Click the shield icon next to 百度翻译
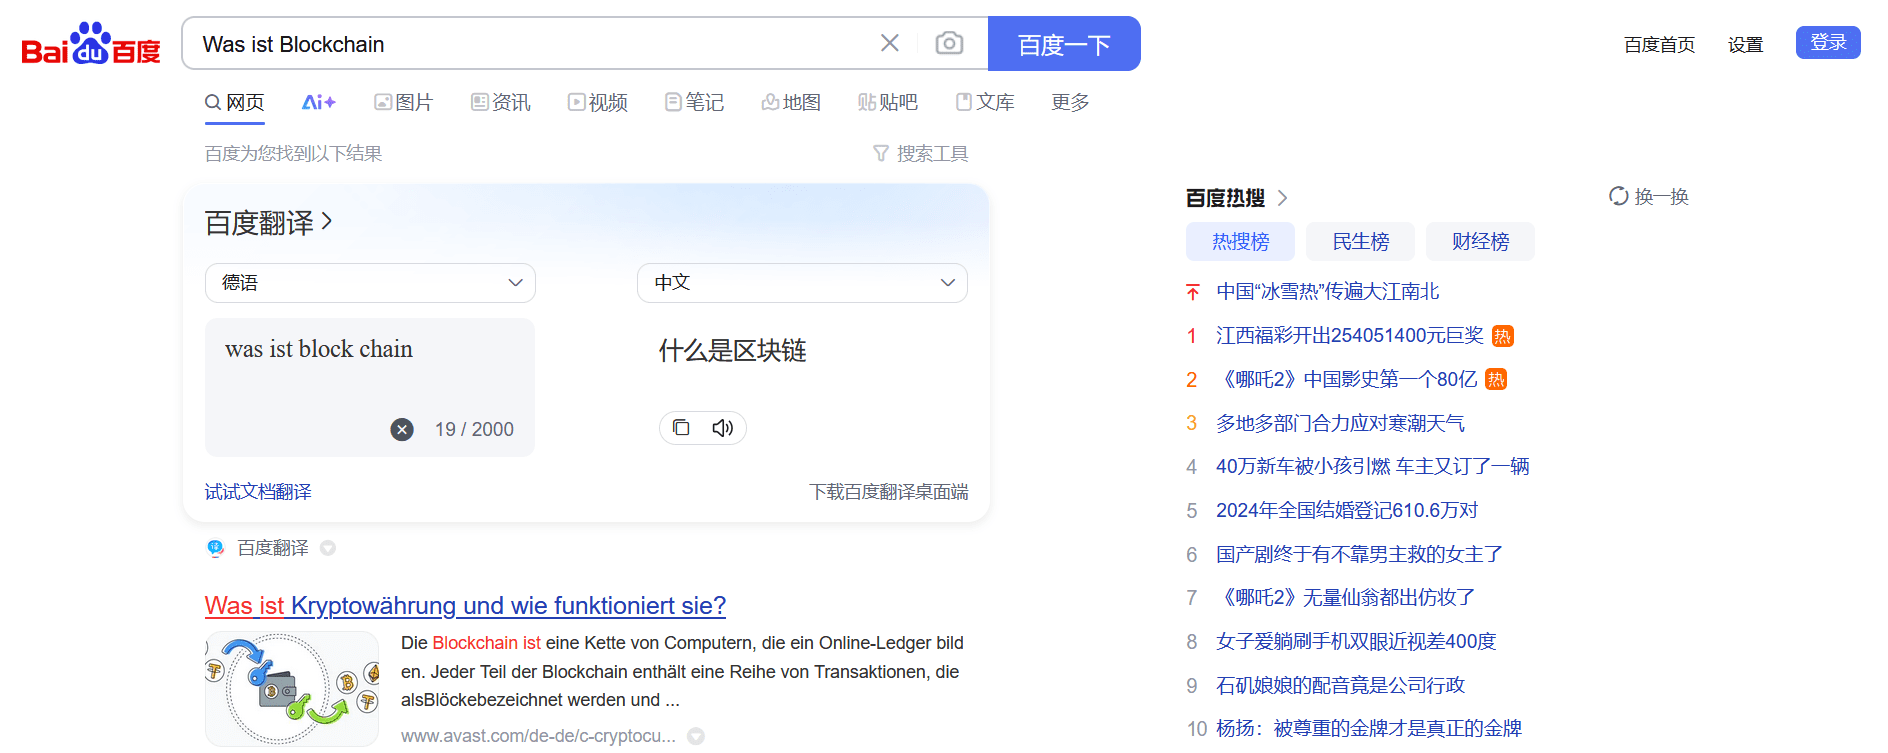This screenshot has height=753, width=1888. pos(328,548)
